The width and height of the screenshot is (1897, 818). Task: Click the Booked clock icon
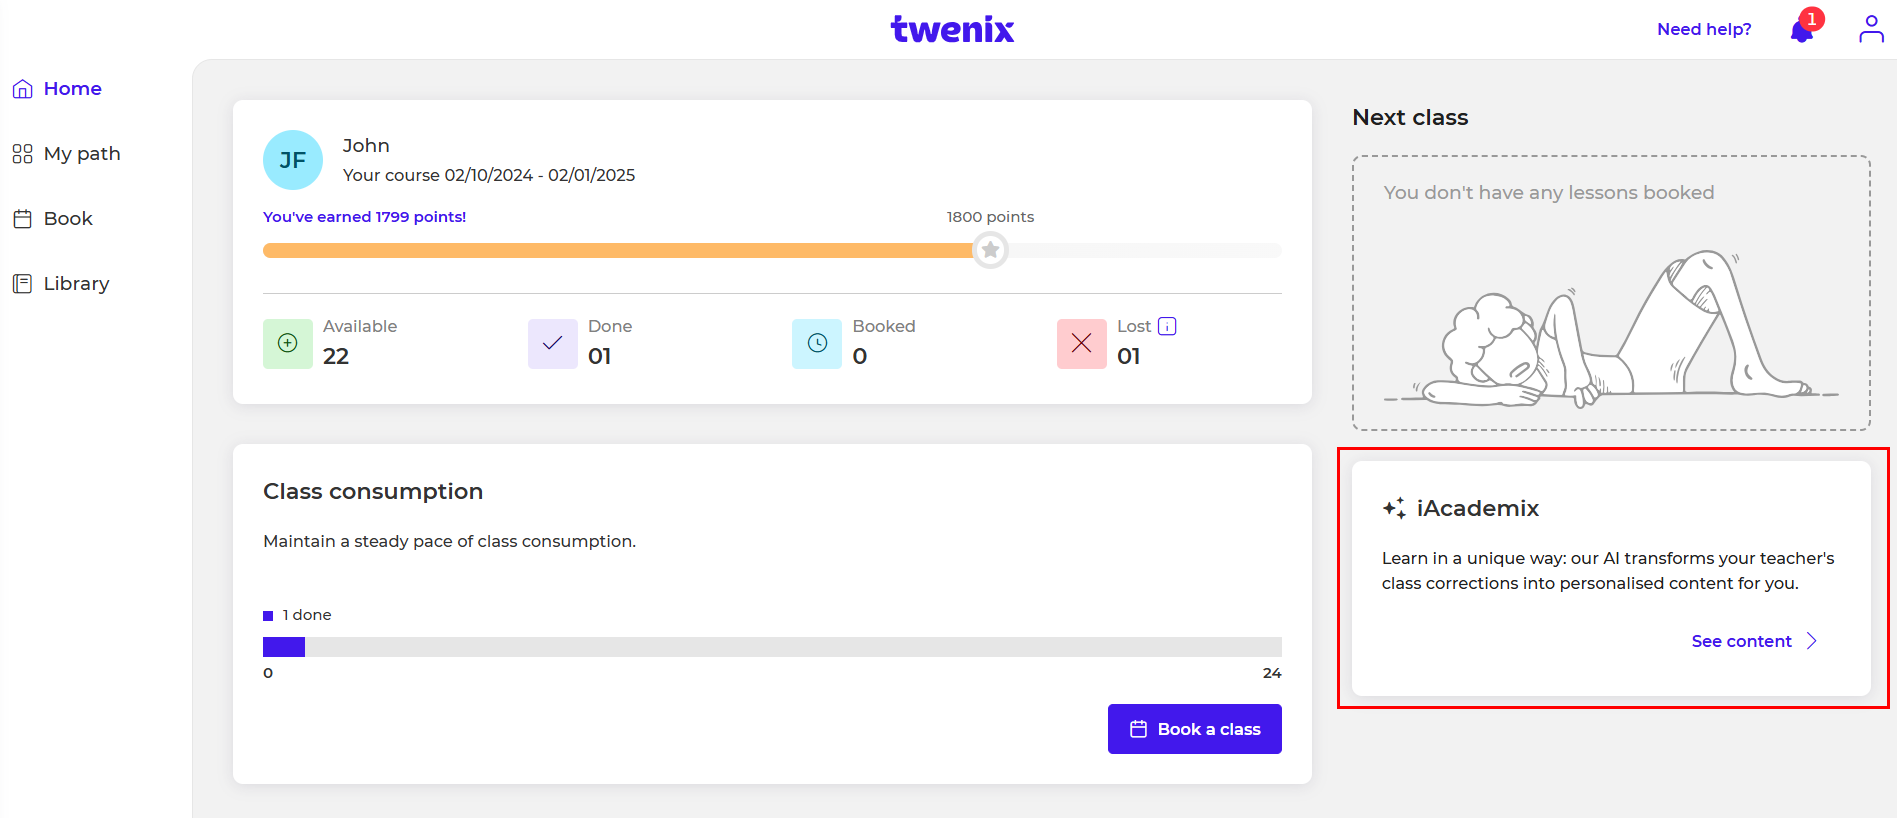817,343
